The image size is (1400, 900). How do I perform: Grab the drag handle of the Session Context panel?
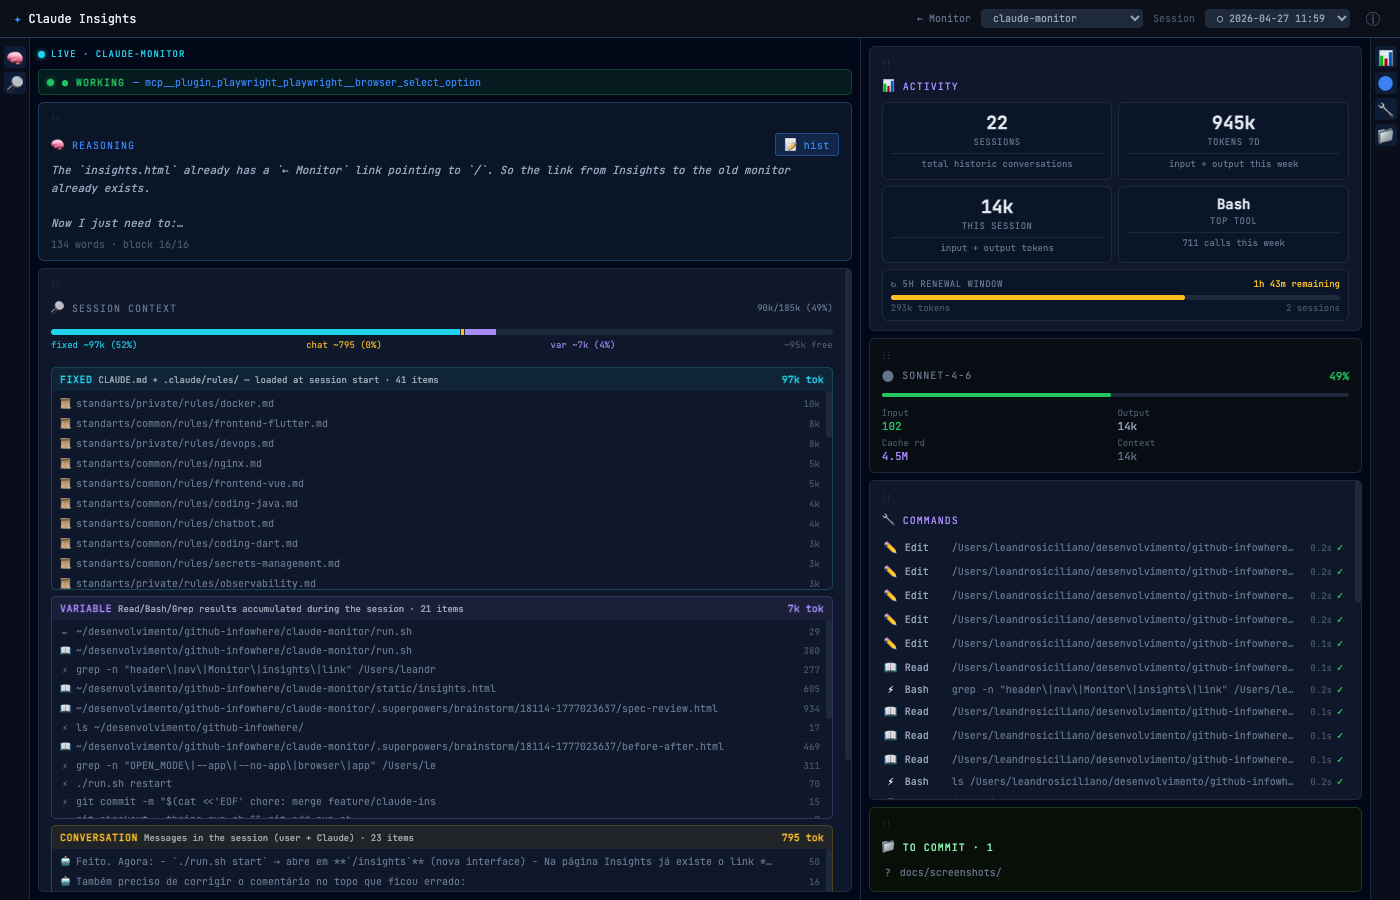click(56, 285)
